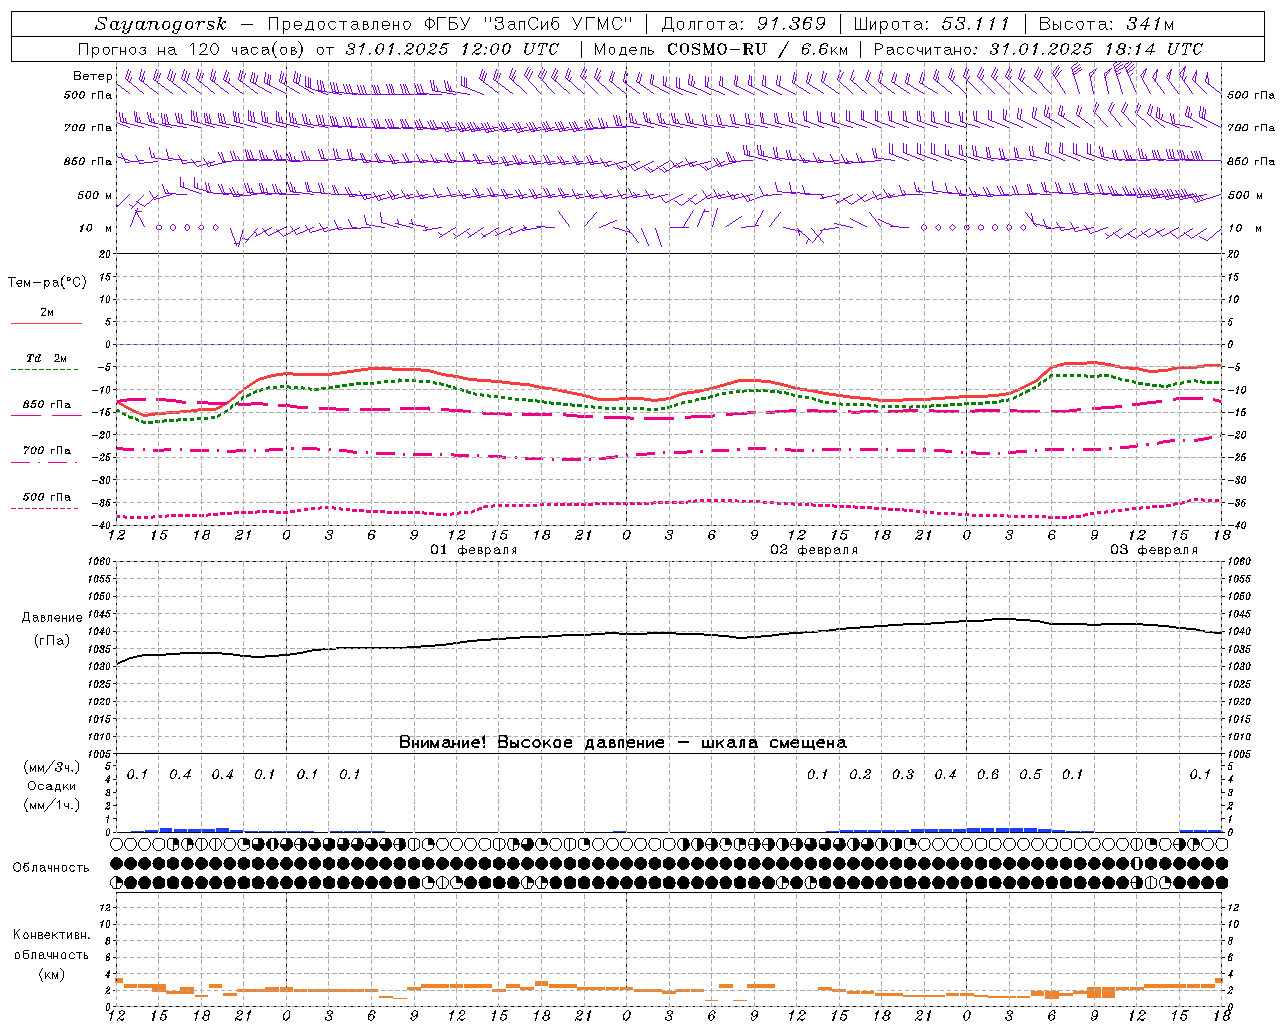Click the 'Облачность' cloud cover label
The width and height of the screenshot is (1280, 1024).
51,868
